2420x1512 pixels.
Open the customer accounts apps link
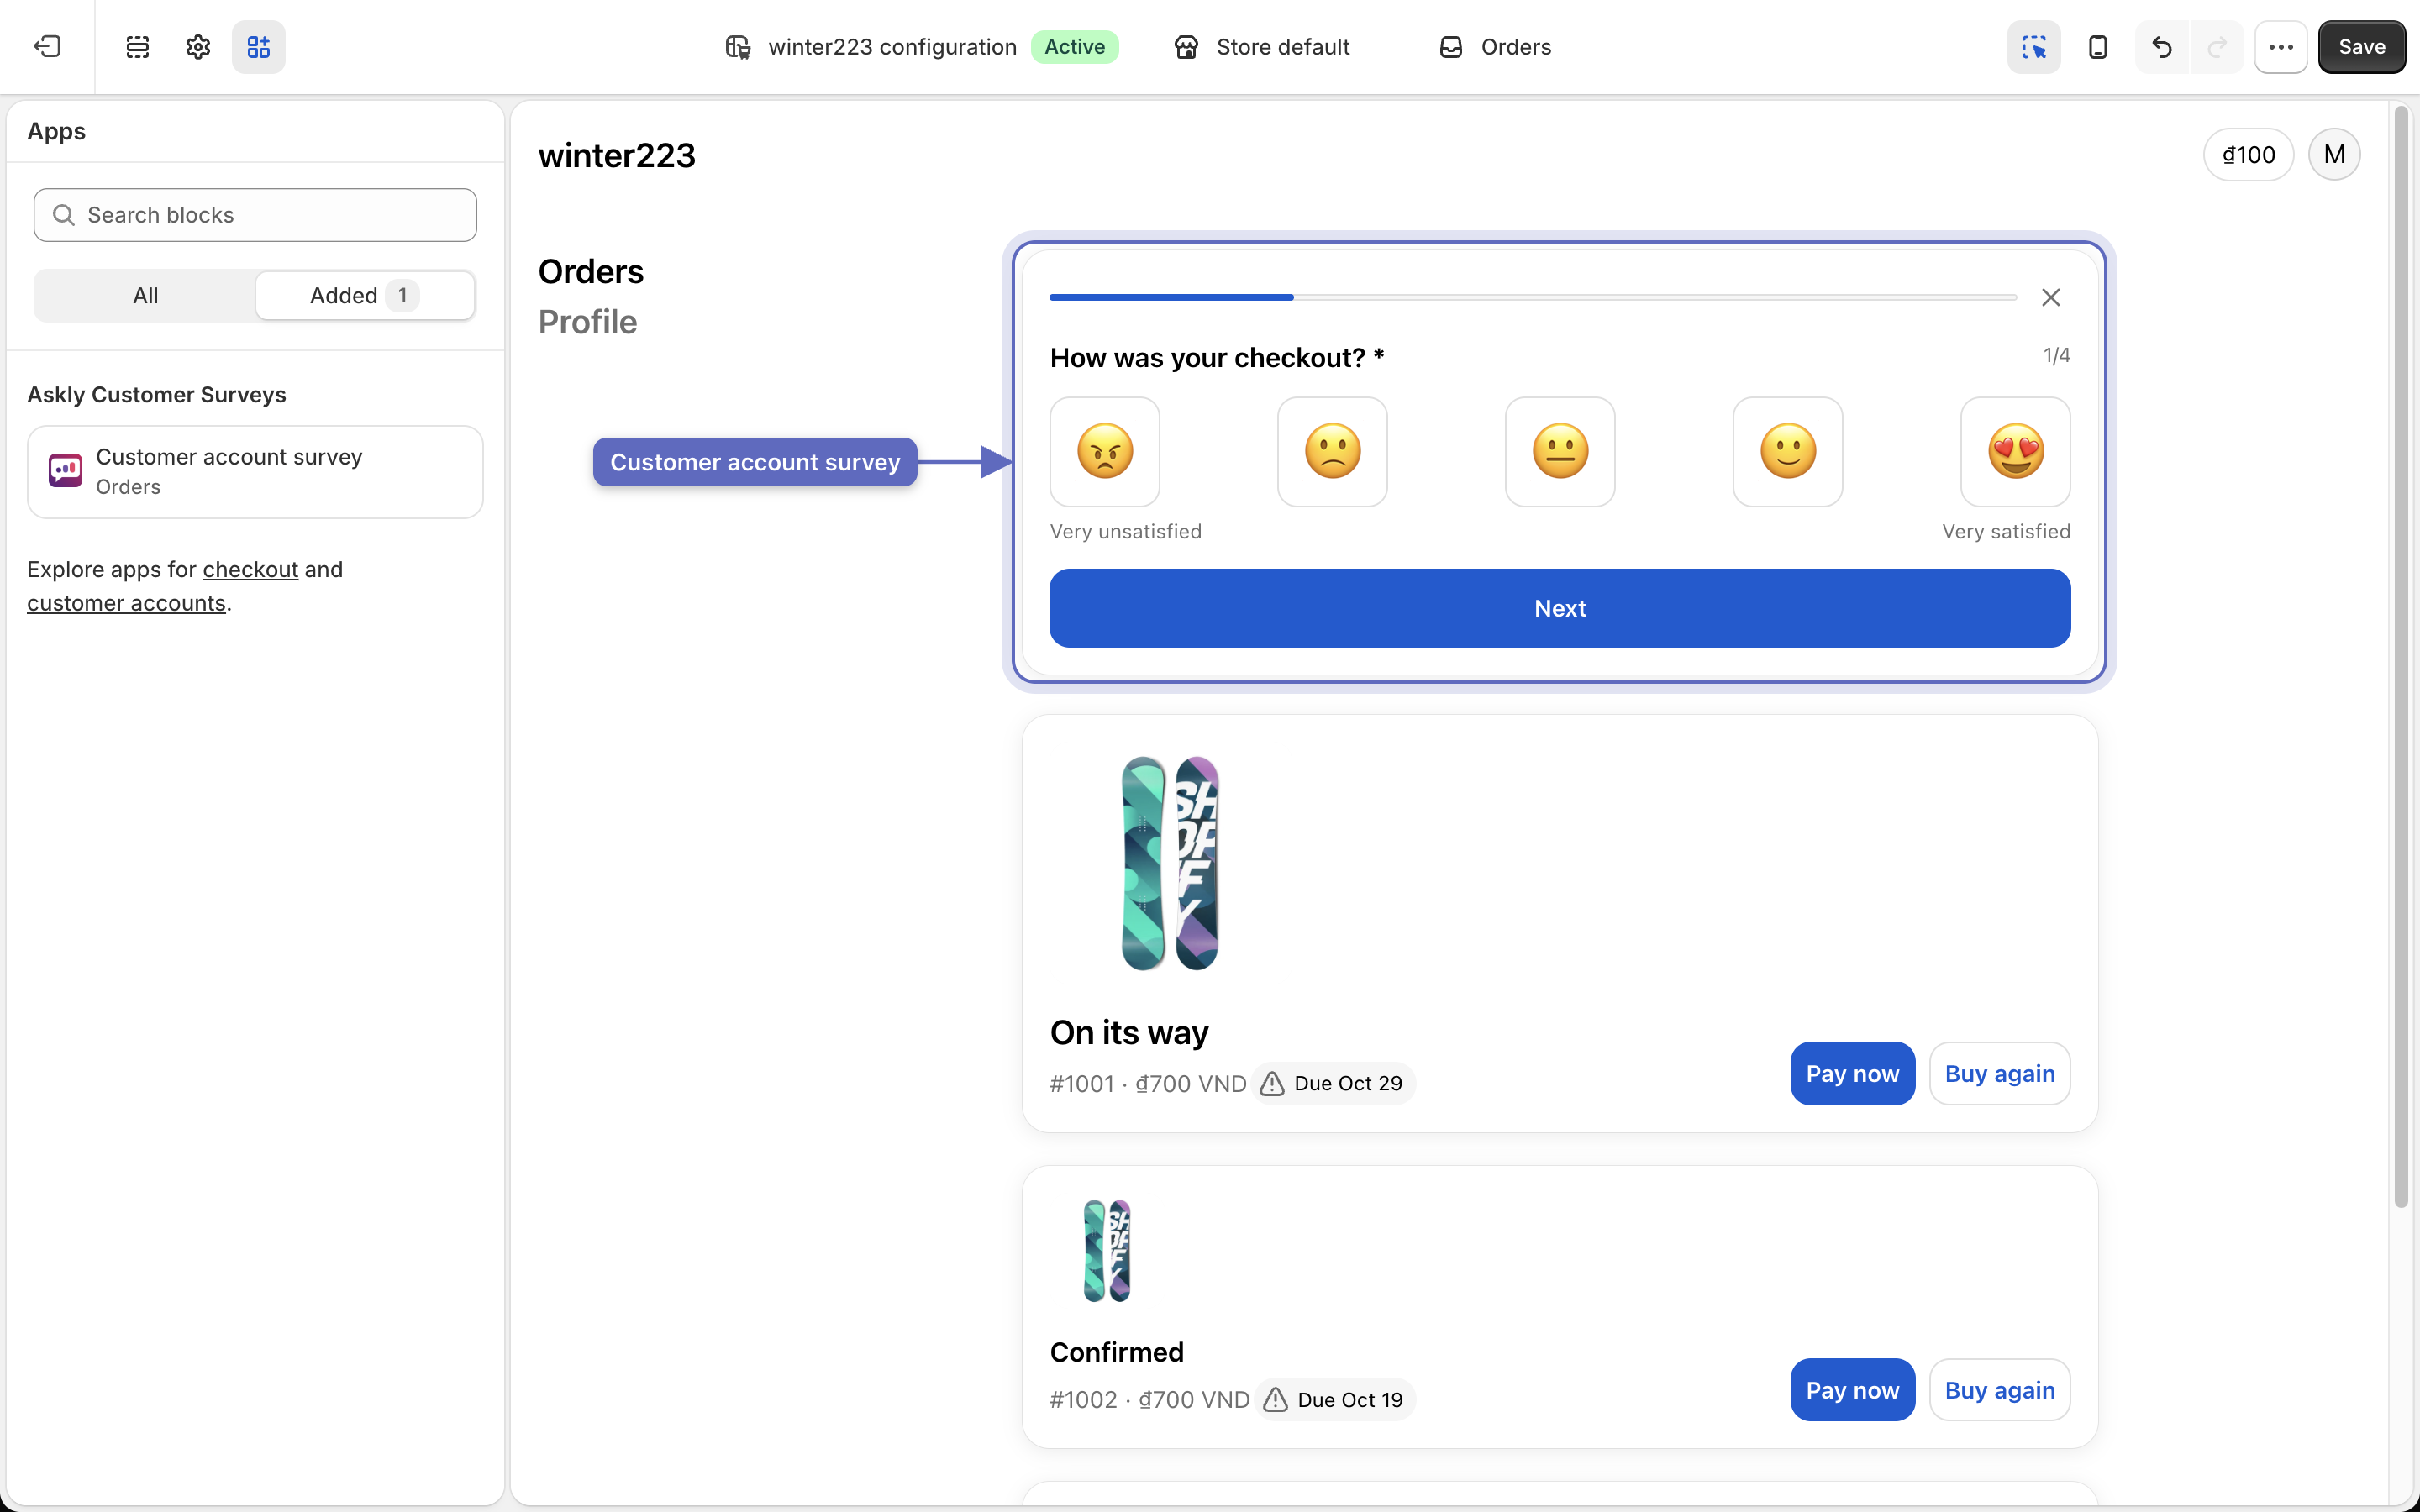(x=126, y=603)
